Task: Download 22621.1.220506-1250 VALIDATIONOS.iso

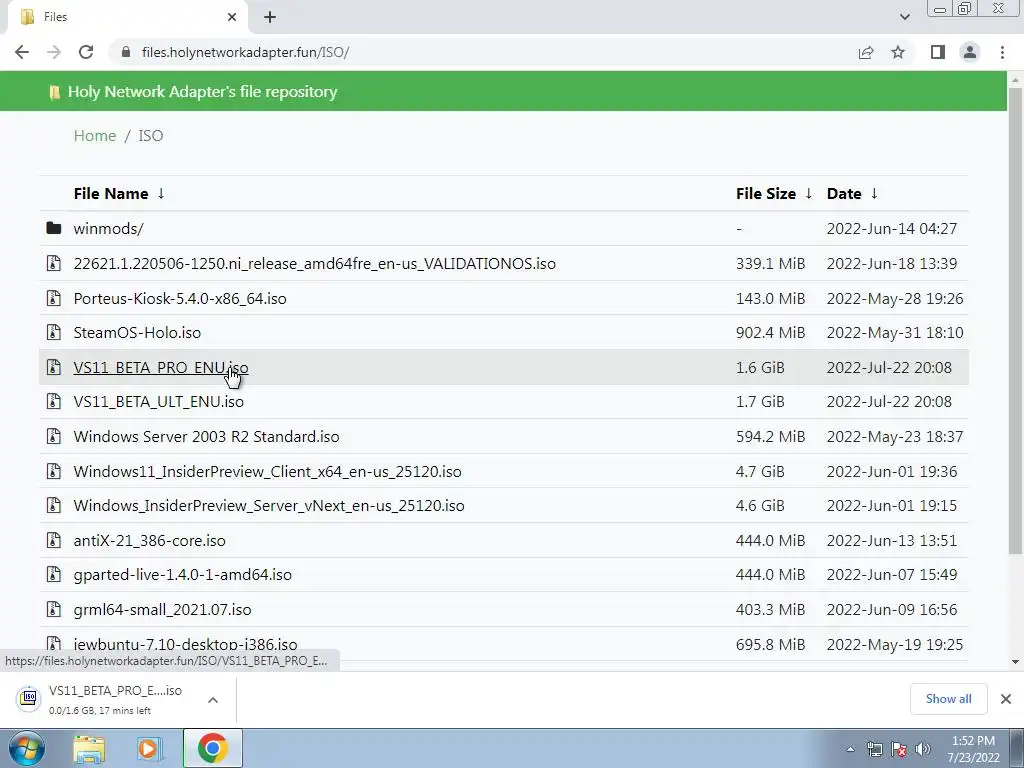Action: (314, 263)
